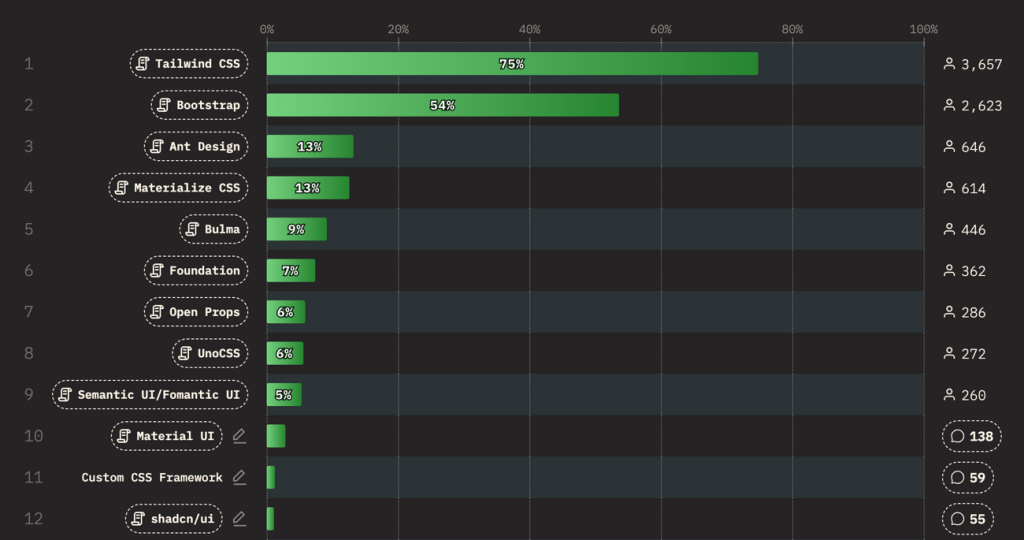This screenshot has width=1024, height=540.
Task: Click the Ant Design 13% bar
Action: pyautogui.click(x=310, y=146)
